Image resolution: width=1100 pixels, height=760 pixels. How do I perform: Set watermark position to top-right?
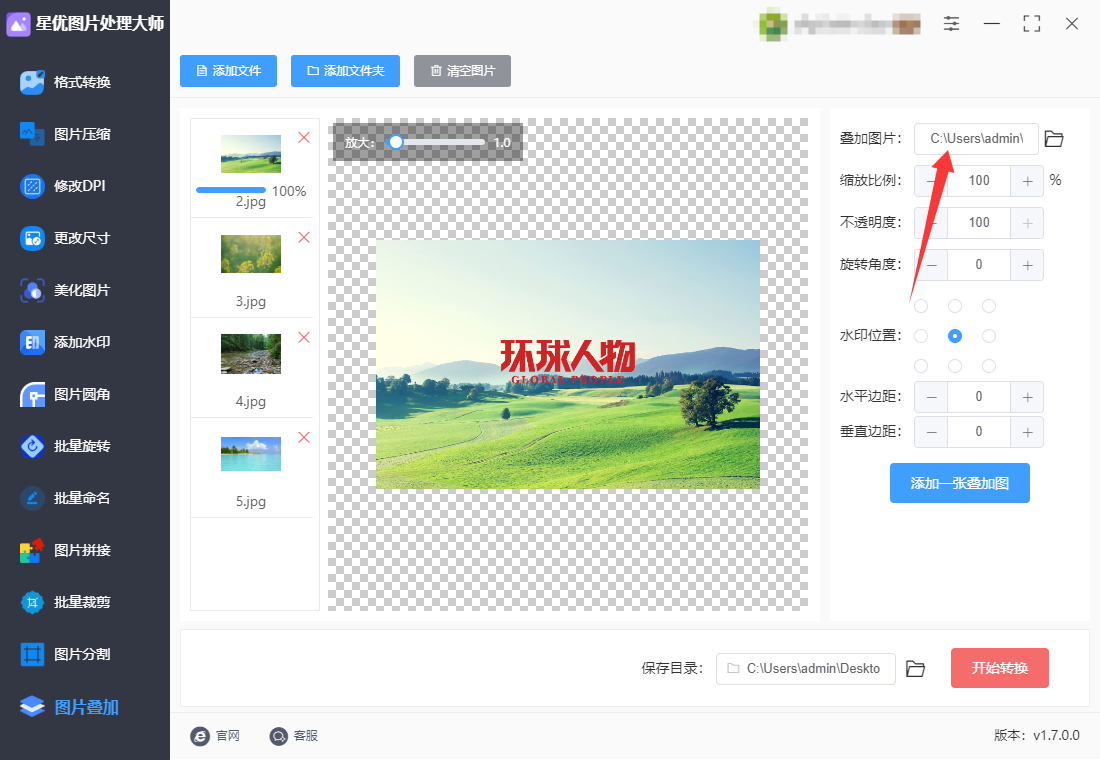coord(989,306)
